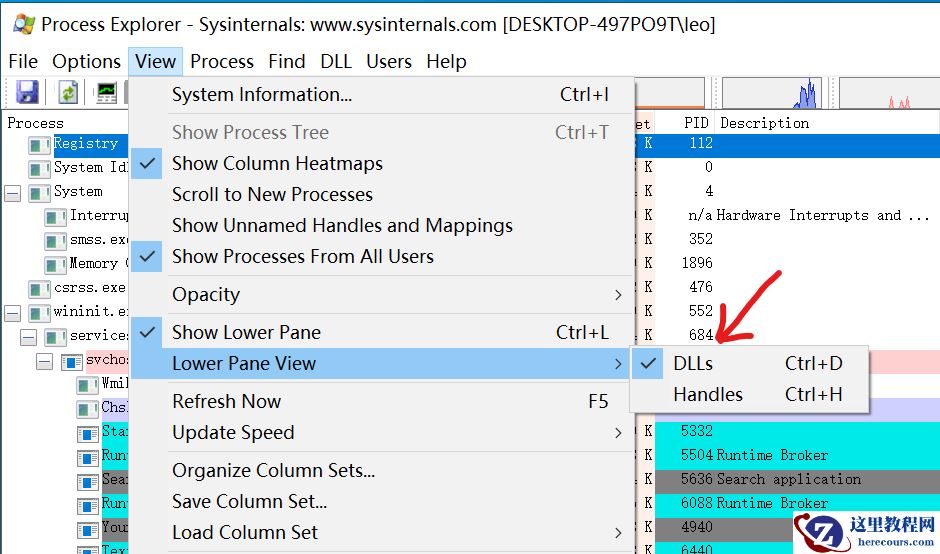The image size is (940, 554).
Task: Open the Options menu
Action: pos(86,61)
